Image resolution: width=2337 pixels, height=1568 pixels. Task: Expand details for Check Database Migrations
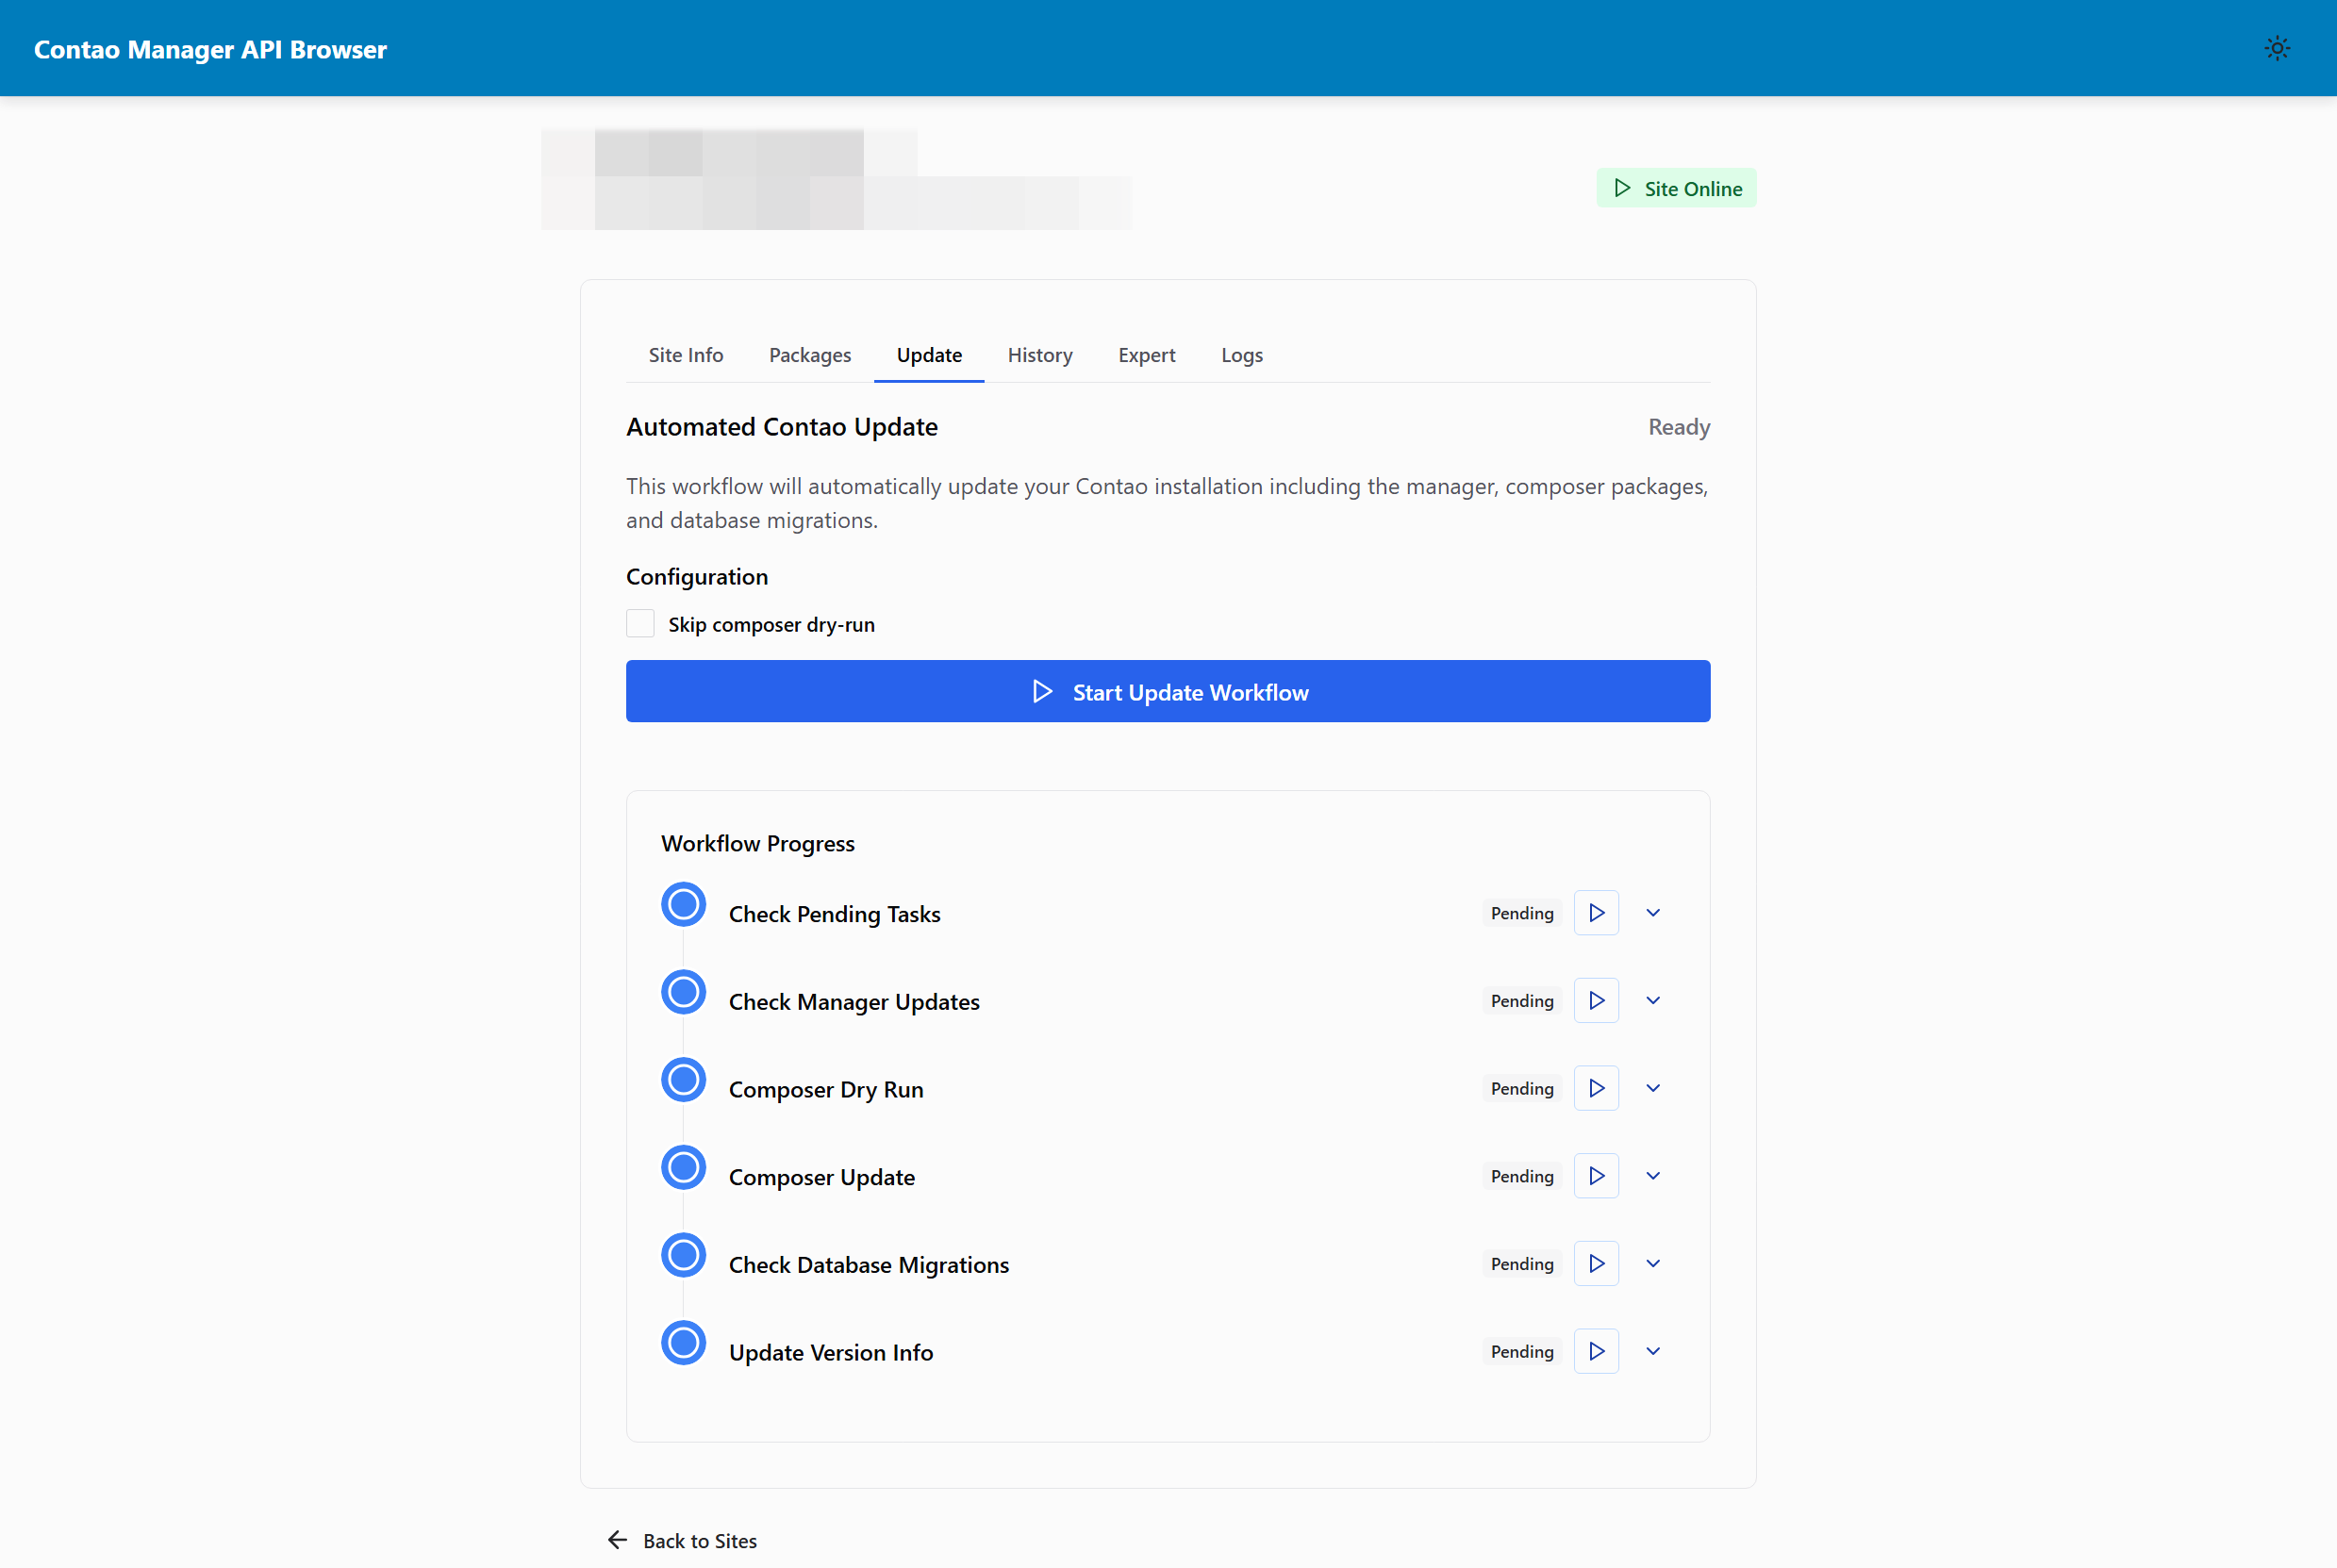pos(1653,1263)
